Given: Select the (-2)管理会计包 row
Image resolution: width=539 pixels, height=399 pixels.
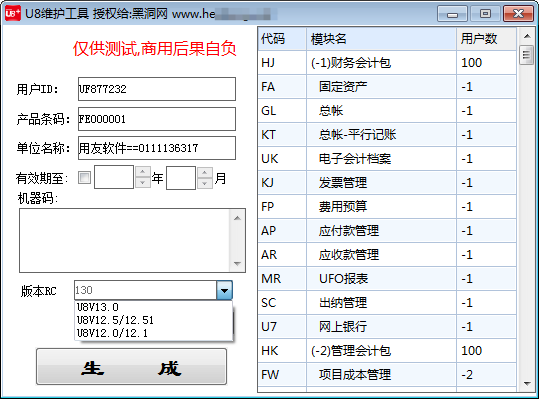Looking at the screenshot, I should [387, 351].
